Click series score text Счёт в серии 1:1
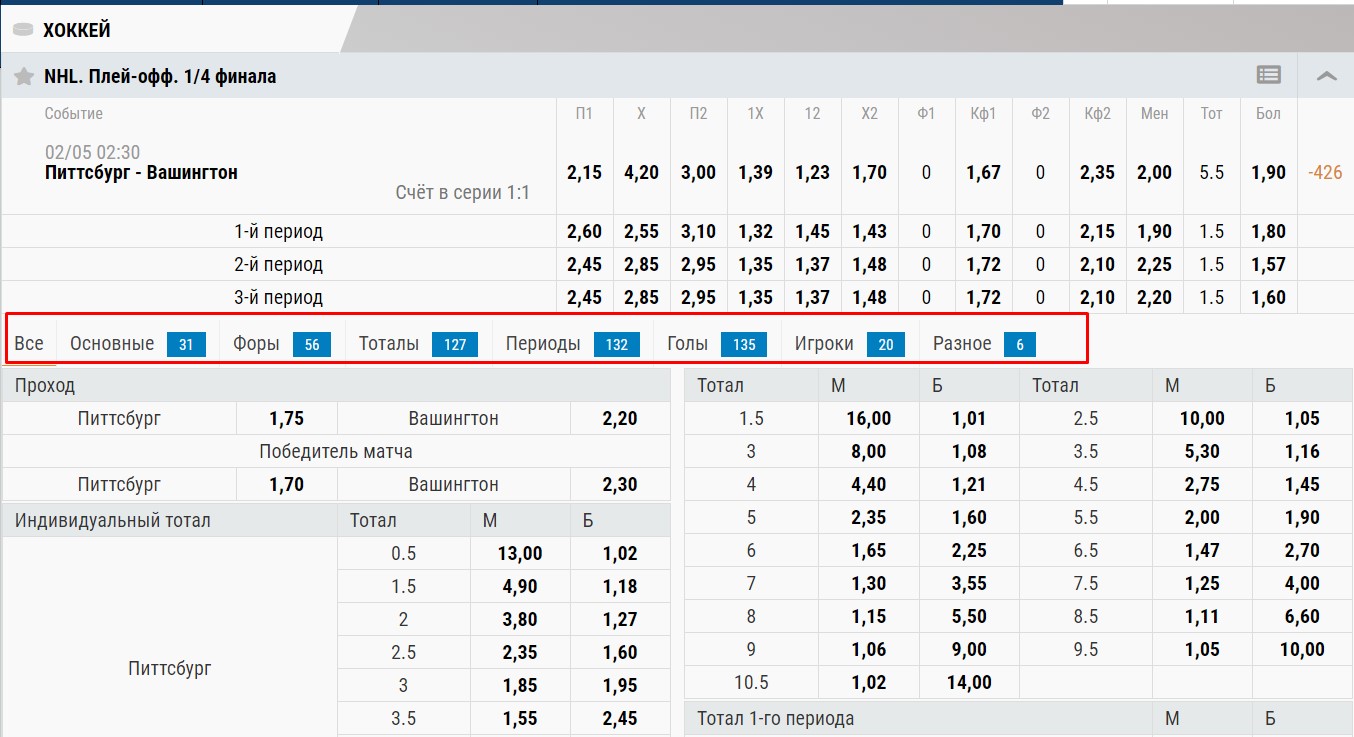Screen dimensions: 1354x737 pyautogui.click(x=462, y=193)
